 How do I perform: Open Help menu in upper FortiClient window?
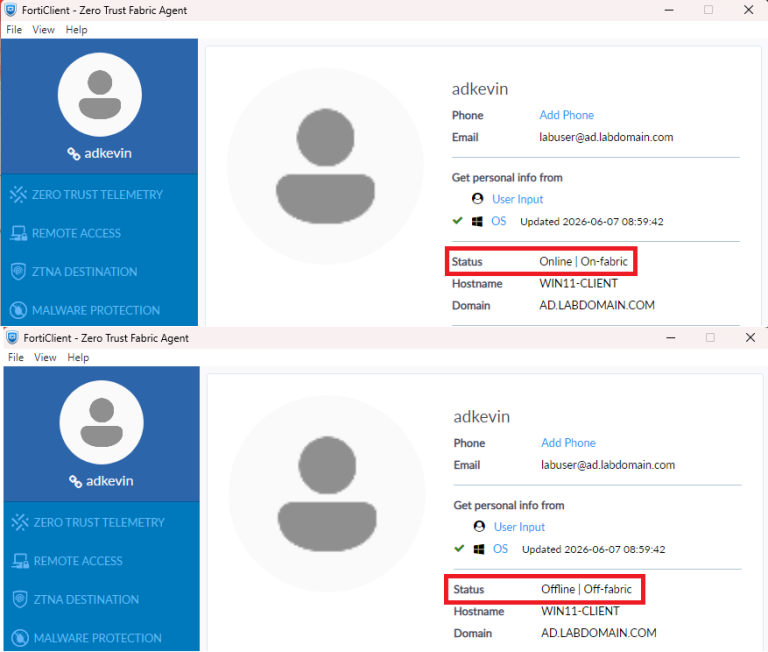point(76,30)
